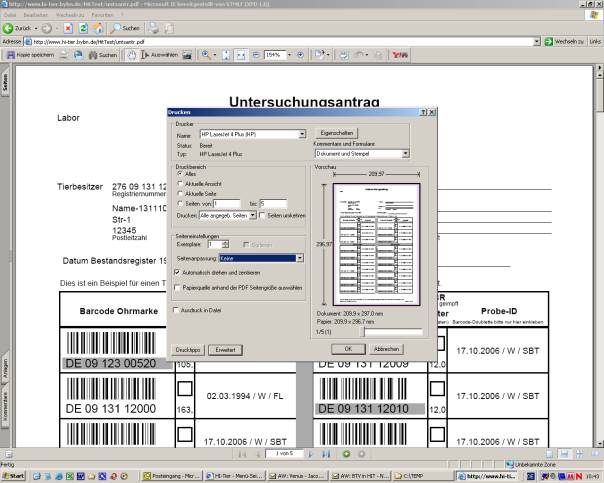Open the Favoriten menu
Screen dimensions: 604x483
pos(103,17)
